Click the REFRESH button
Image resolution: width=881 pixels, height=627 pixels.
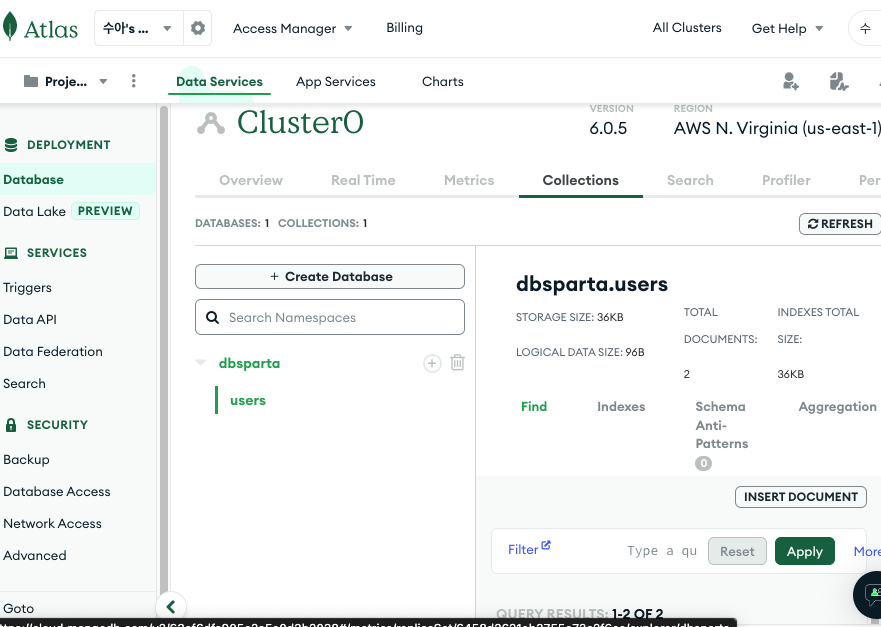click(x=840, y=224)
